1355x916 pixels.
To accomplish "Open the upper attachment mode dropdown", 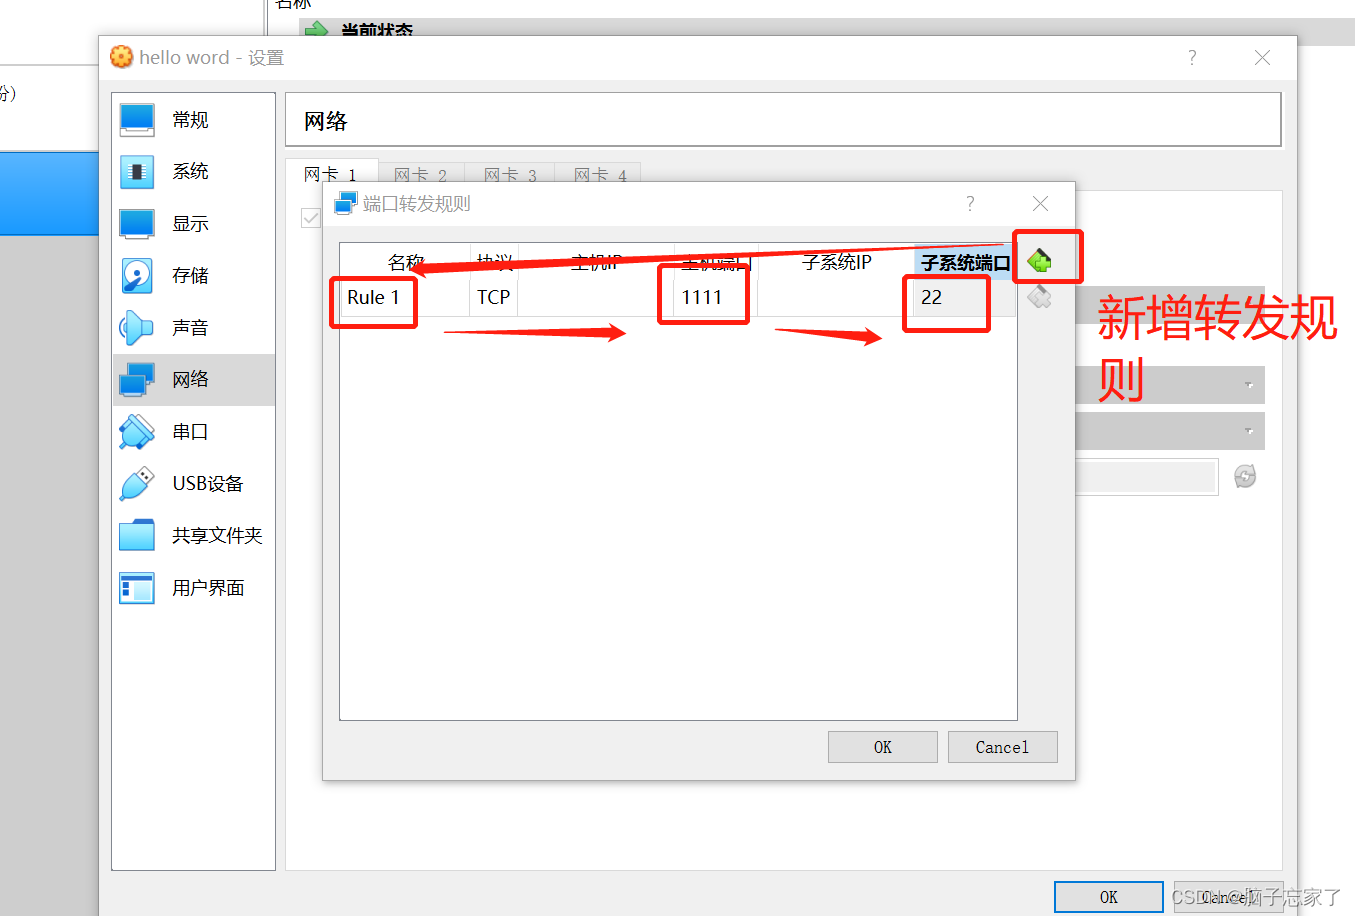I will click(1247, 385).
